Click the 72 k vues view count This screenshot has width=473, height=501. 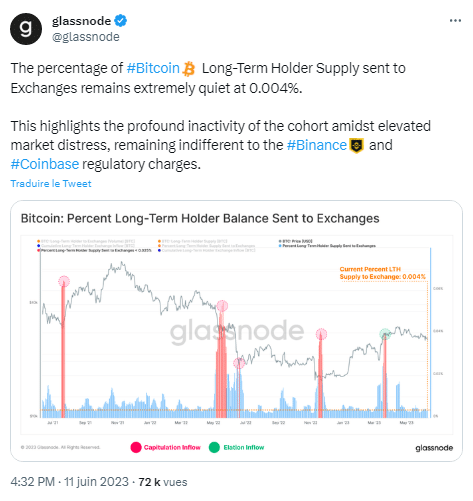coord(163,482)
